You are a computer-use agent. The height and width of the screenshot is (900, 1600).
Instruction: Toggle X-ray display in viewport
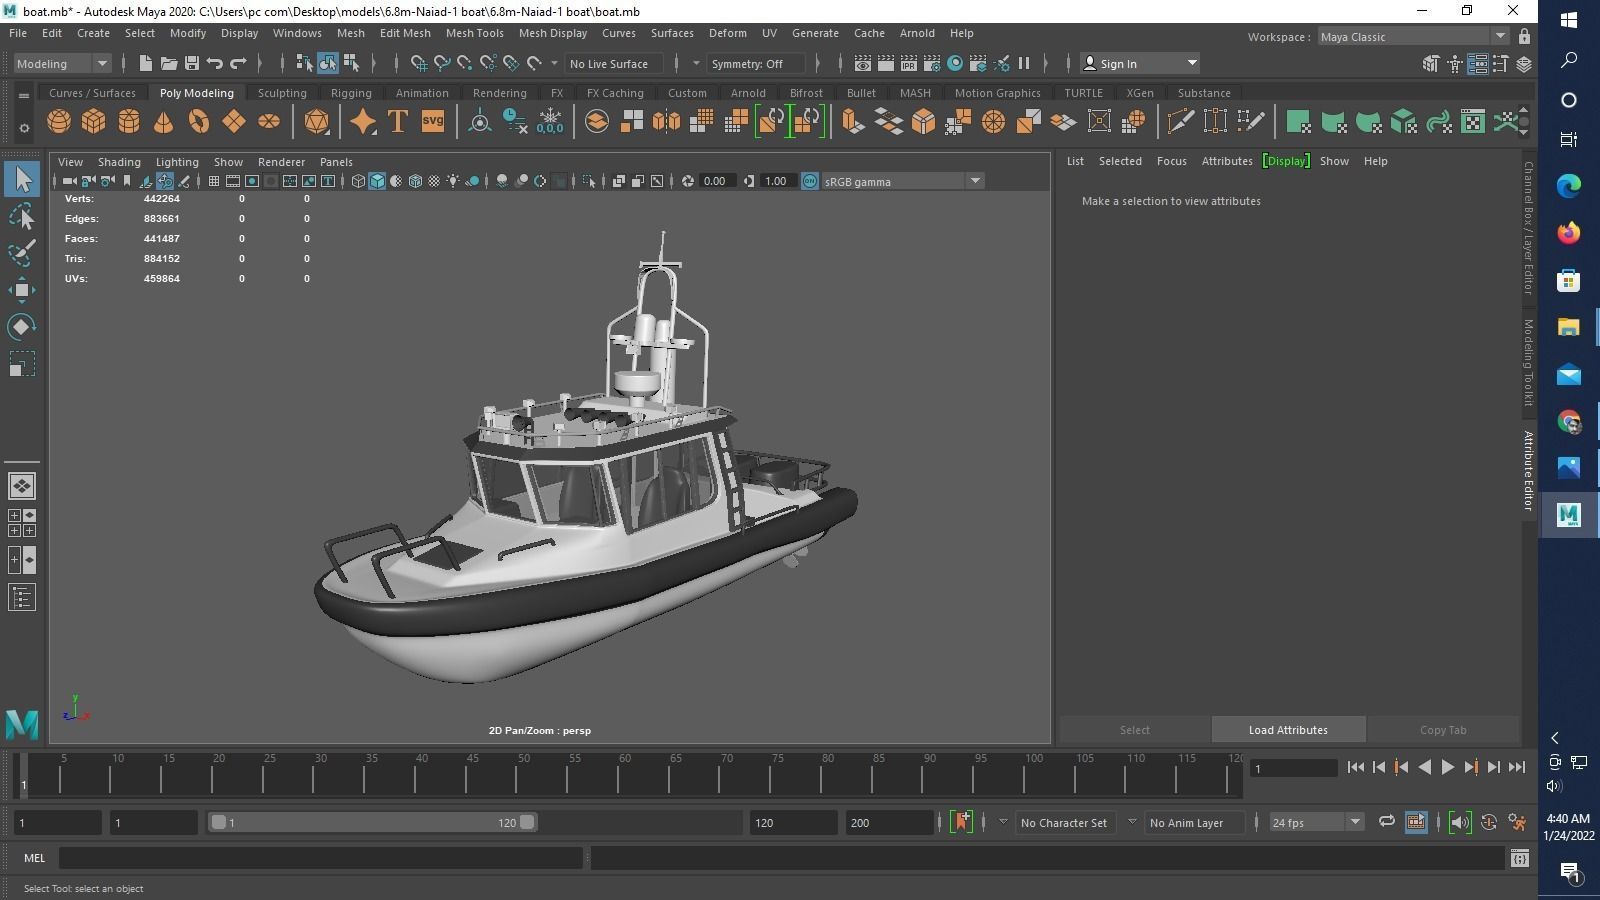coord(618,181)
